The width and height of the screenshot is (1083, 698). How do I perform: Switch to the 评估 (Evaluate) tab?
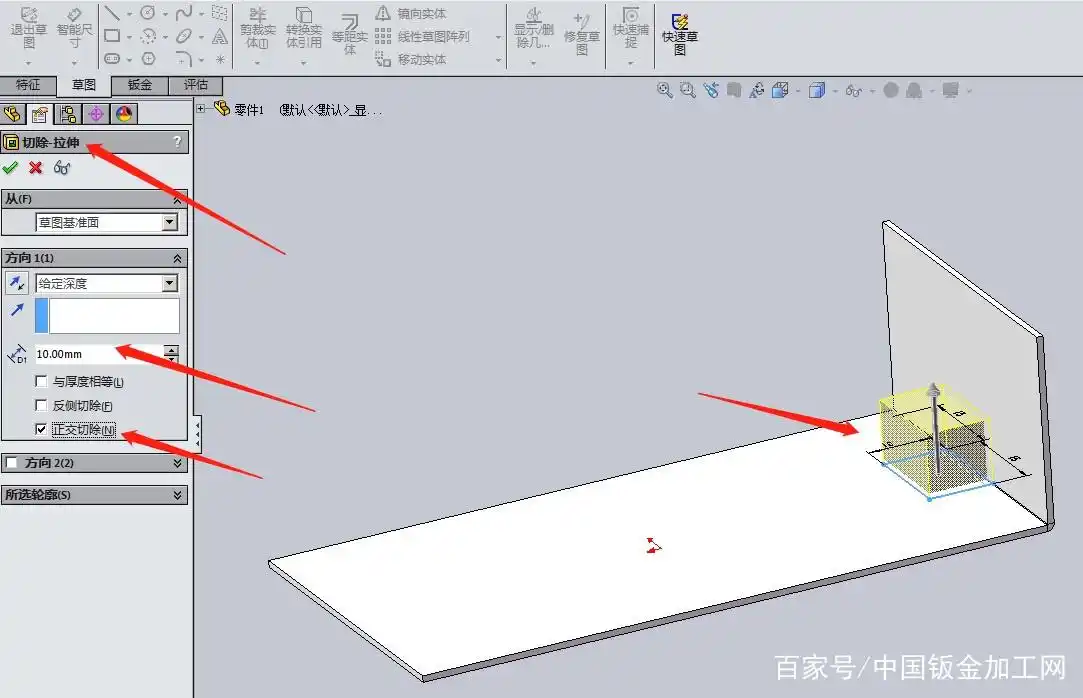pos(195,85)
